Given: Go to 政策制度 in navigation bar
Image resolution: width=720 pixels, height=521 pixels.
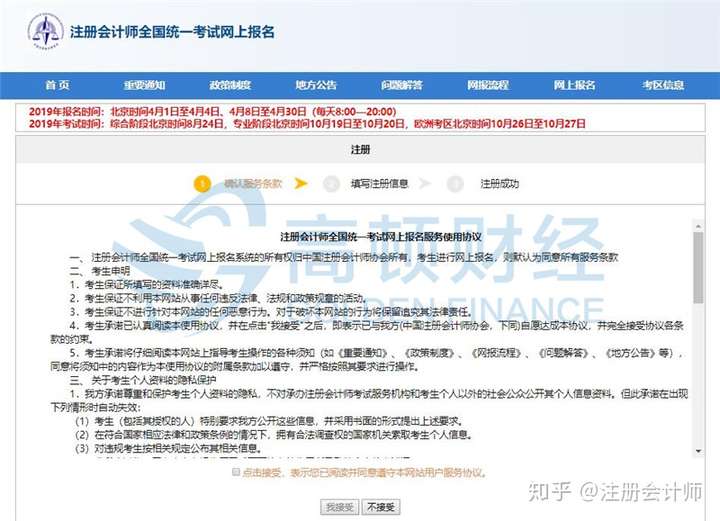Looking at the screenshot, I should [x=230, y=85].
